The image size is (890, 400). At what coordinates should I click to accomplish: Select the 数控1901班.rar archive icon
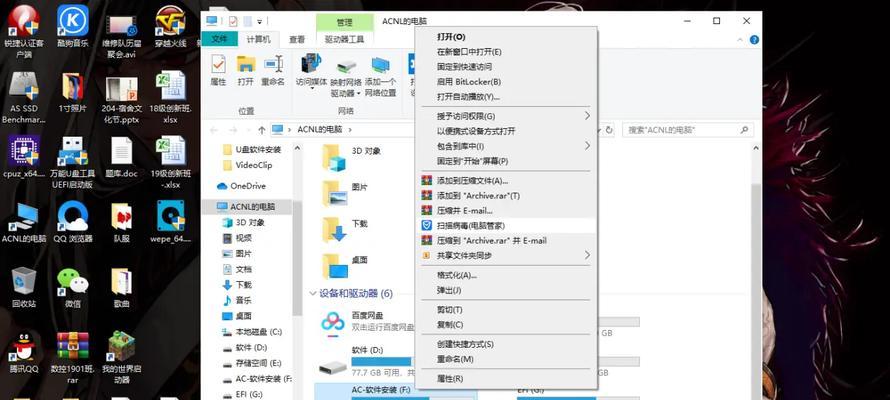point(73,357)
